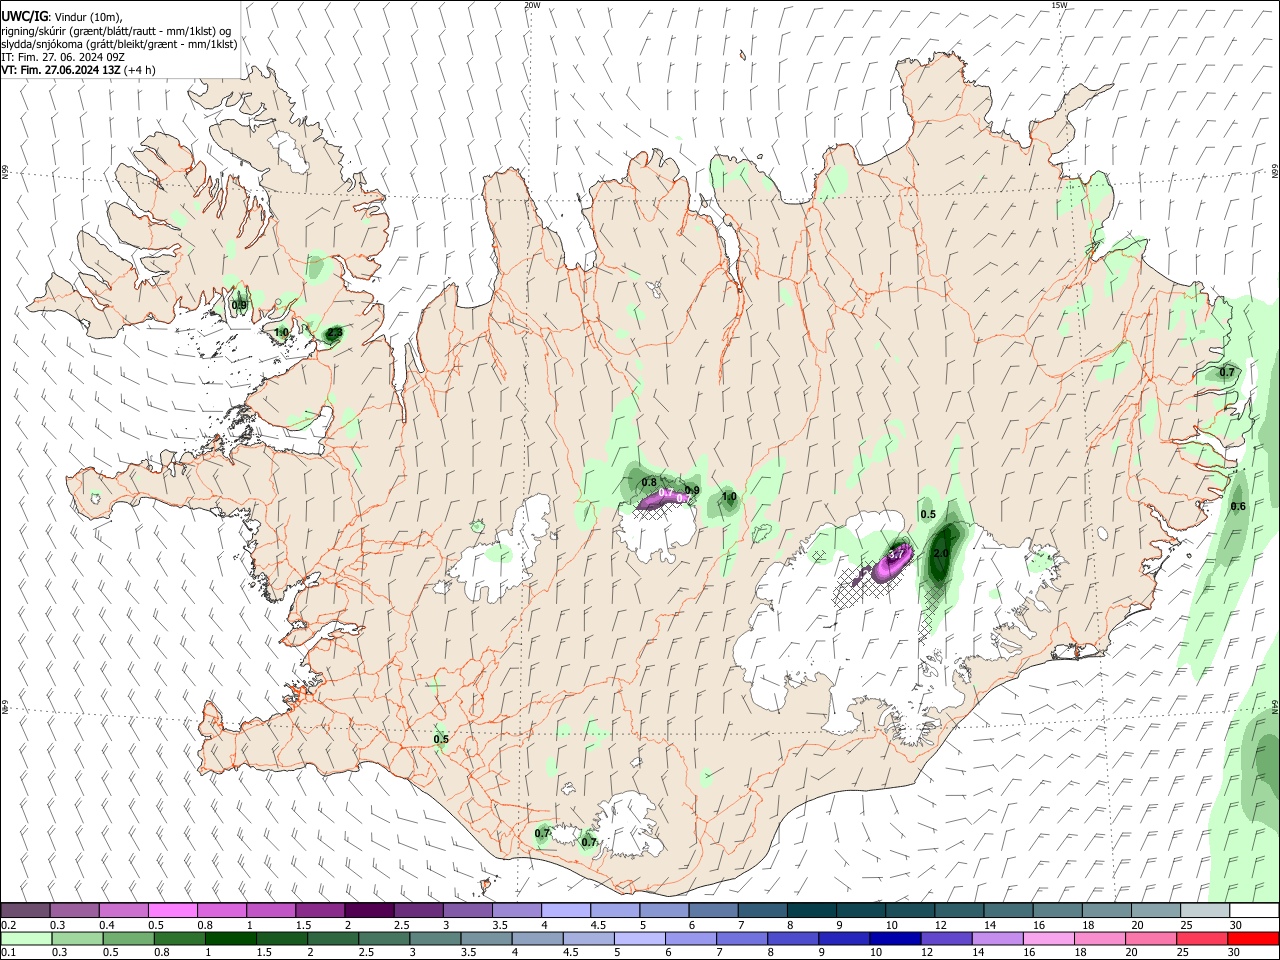Click the '3.7' snowfall value on the glacier

pyautogui.click(x=896, y=553)
